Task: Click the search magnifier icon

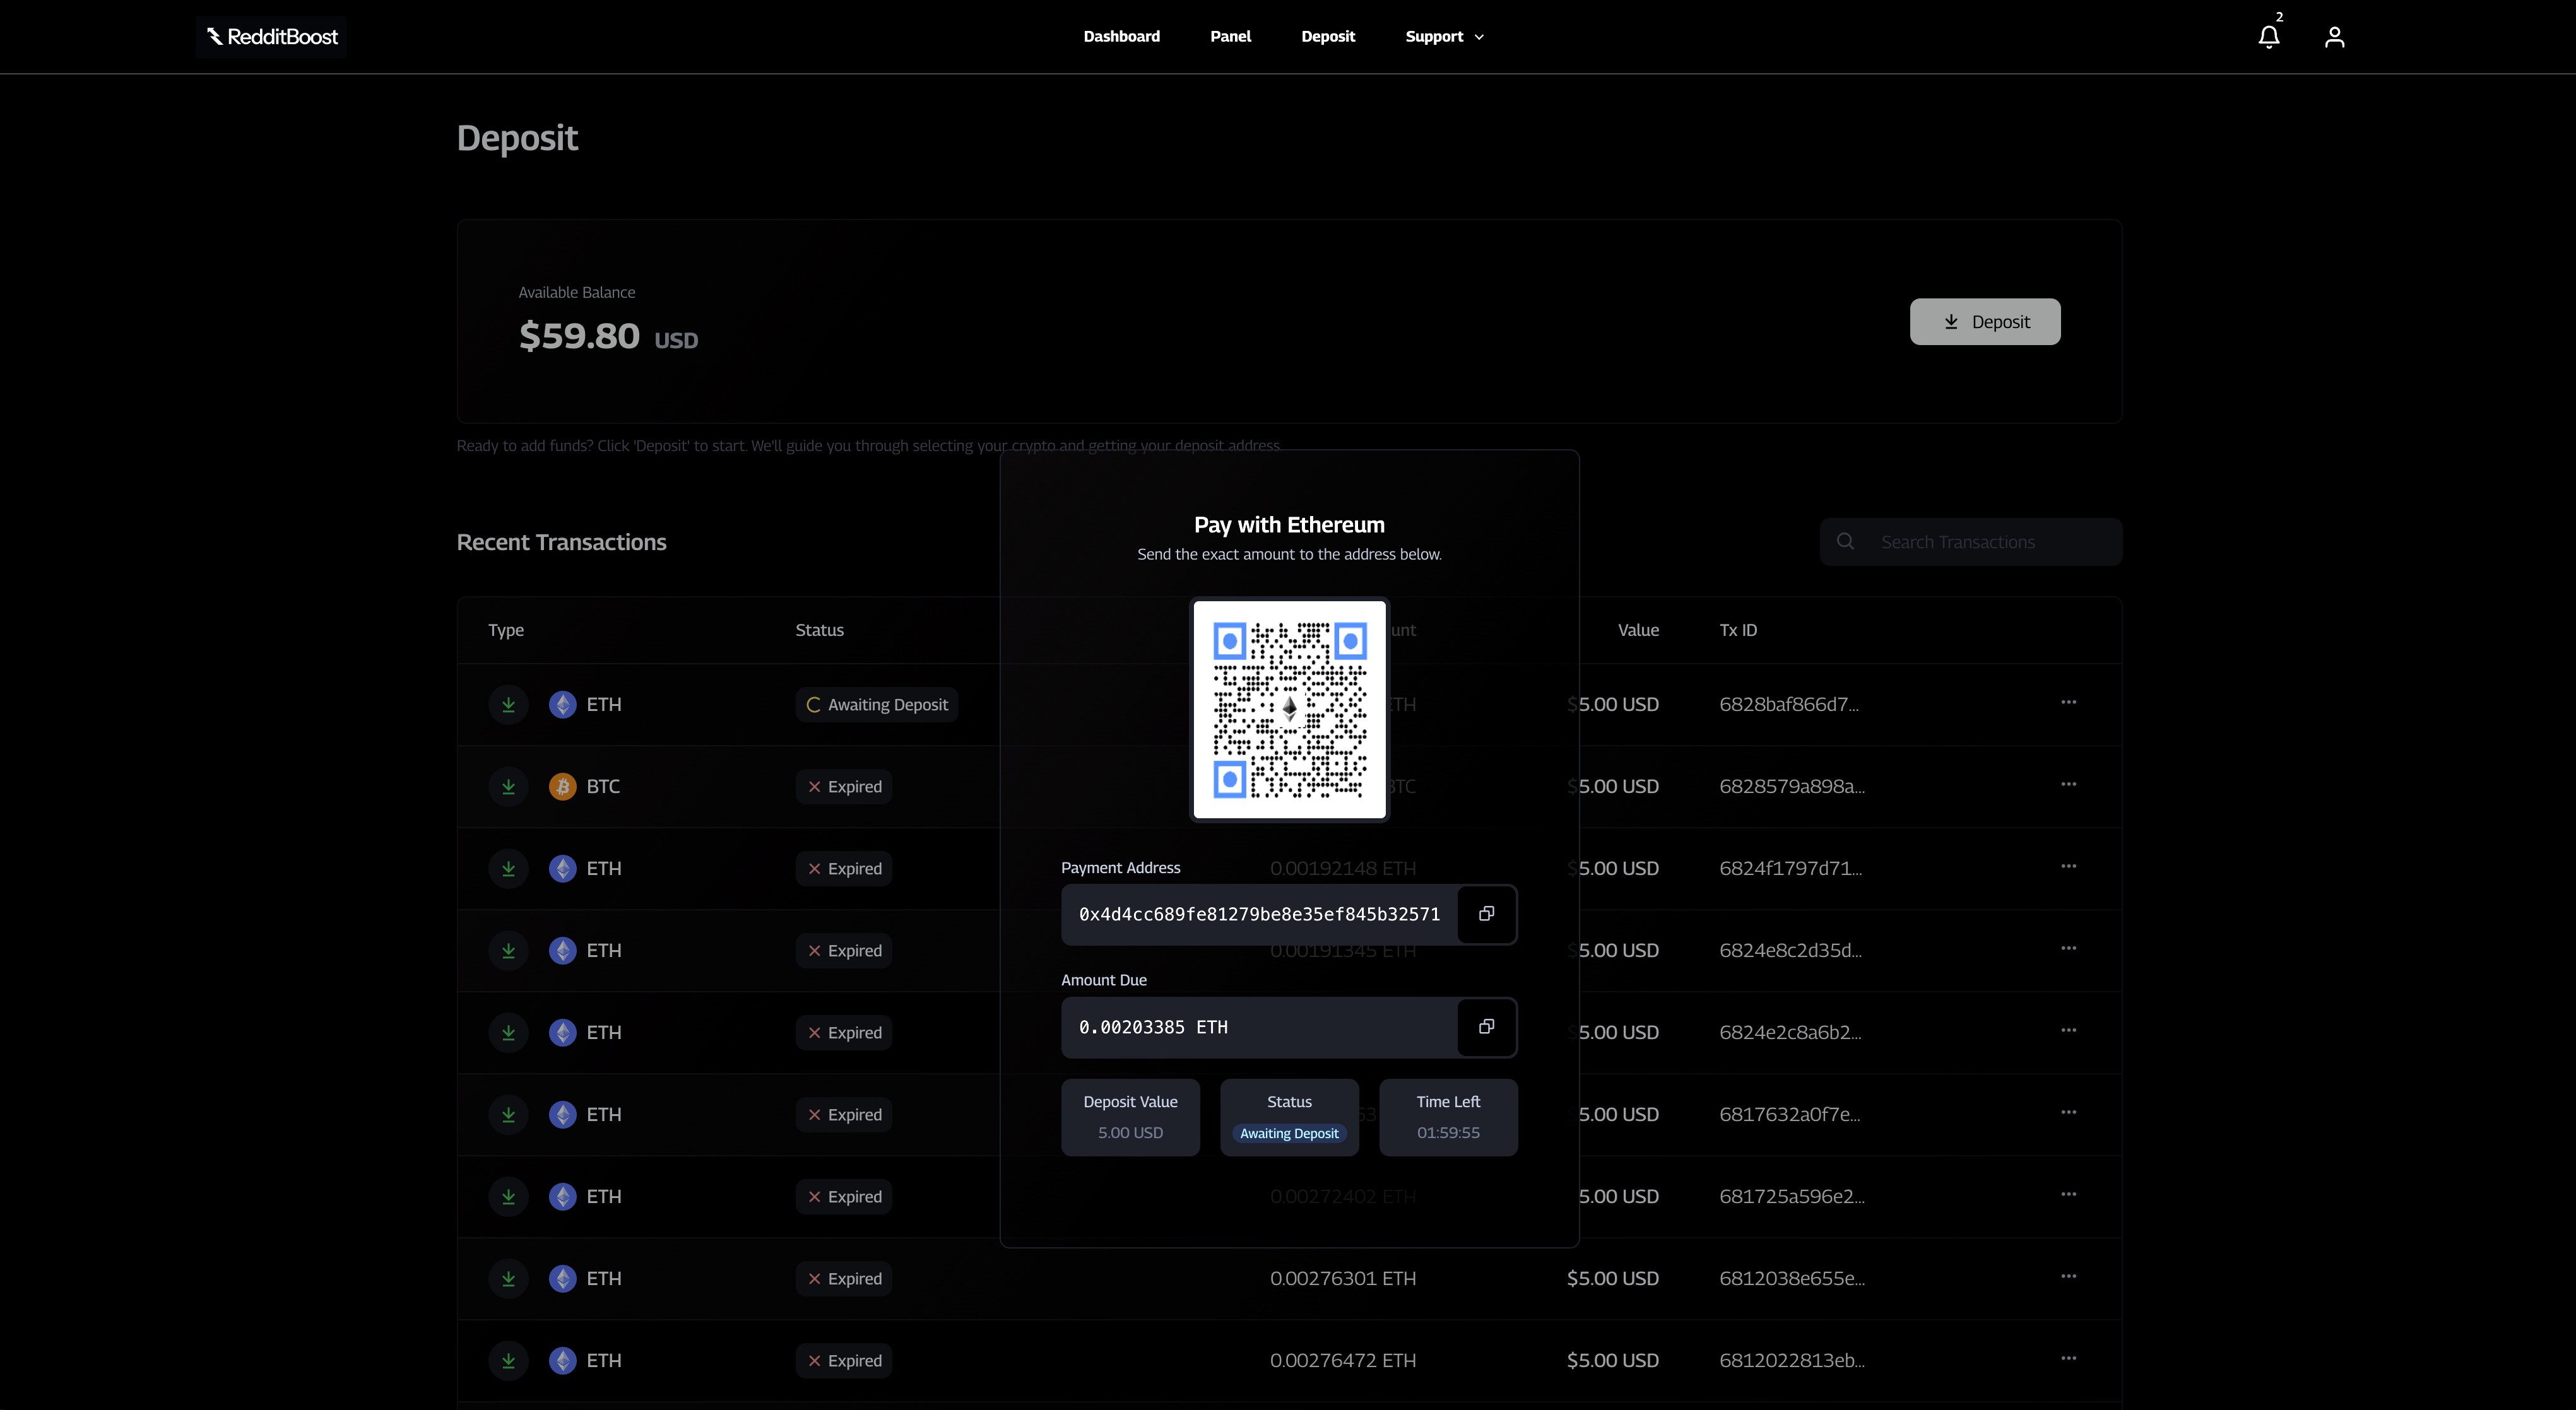Action: (1845, 542)
